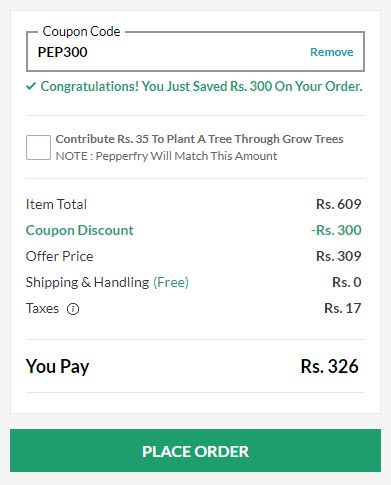The height and width of the screenshot is (485, 391).
Task: Remove the applied PEP300 coupon
Action: pos(331,52)
